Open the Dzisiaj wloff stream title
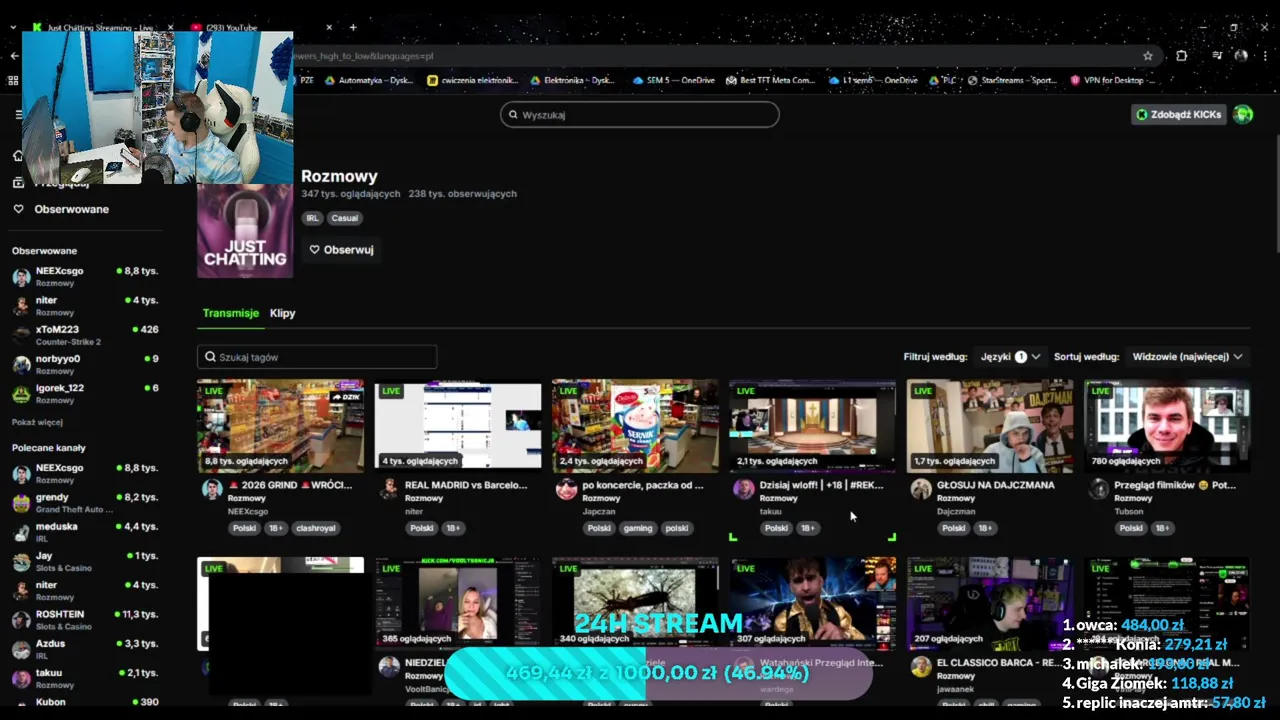The image size is (1280, 720). pyautogui.click(x=821, y=485)
